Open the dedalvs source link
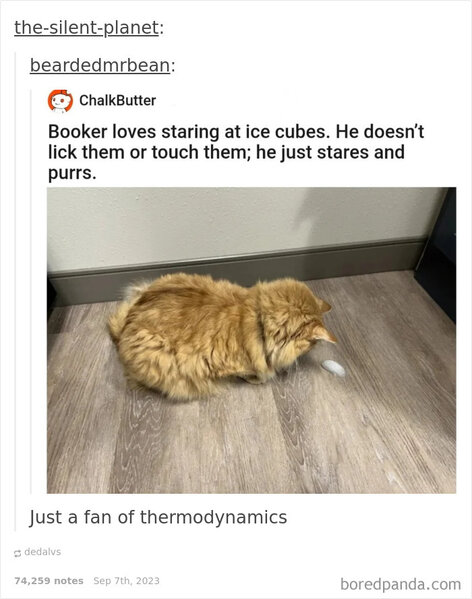This screenshot has width=472, height=599. (x=42, y=552)
